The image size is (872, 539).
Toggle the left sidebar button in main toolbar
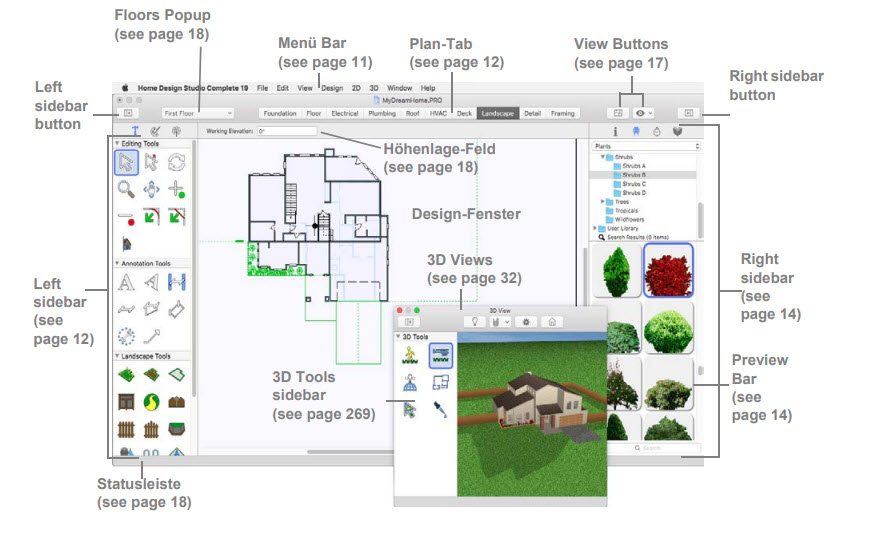[x=128, y=113]
